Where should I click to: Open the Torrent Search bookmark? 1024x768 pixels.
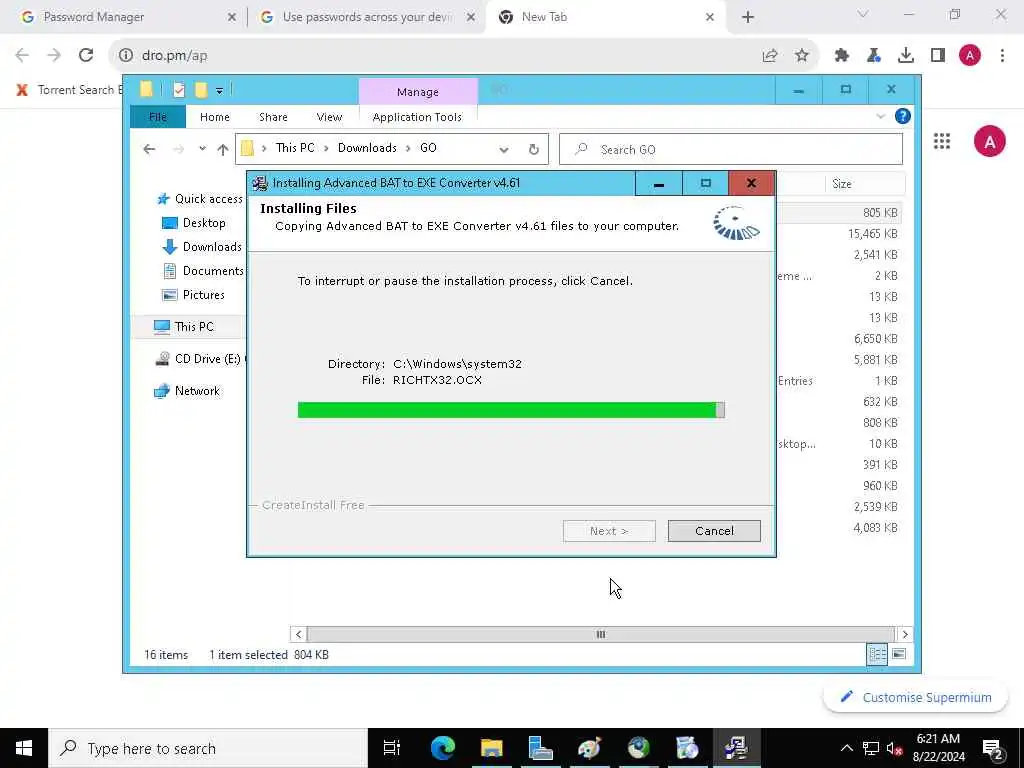[x=70, y=90]
